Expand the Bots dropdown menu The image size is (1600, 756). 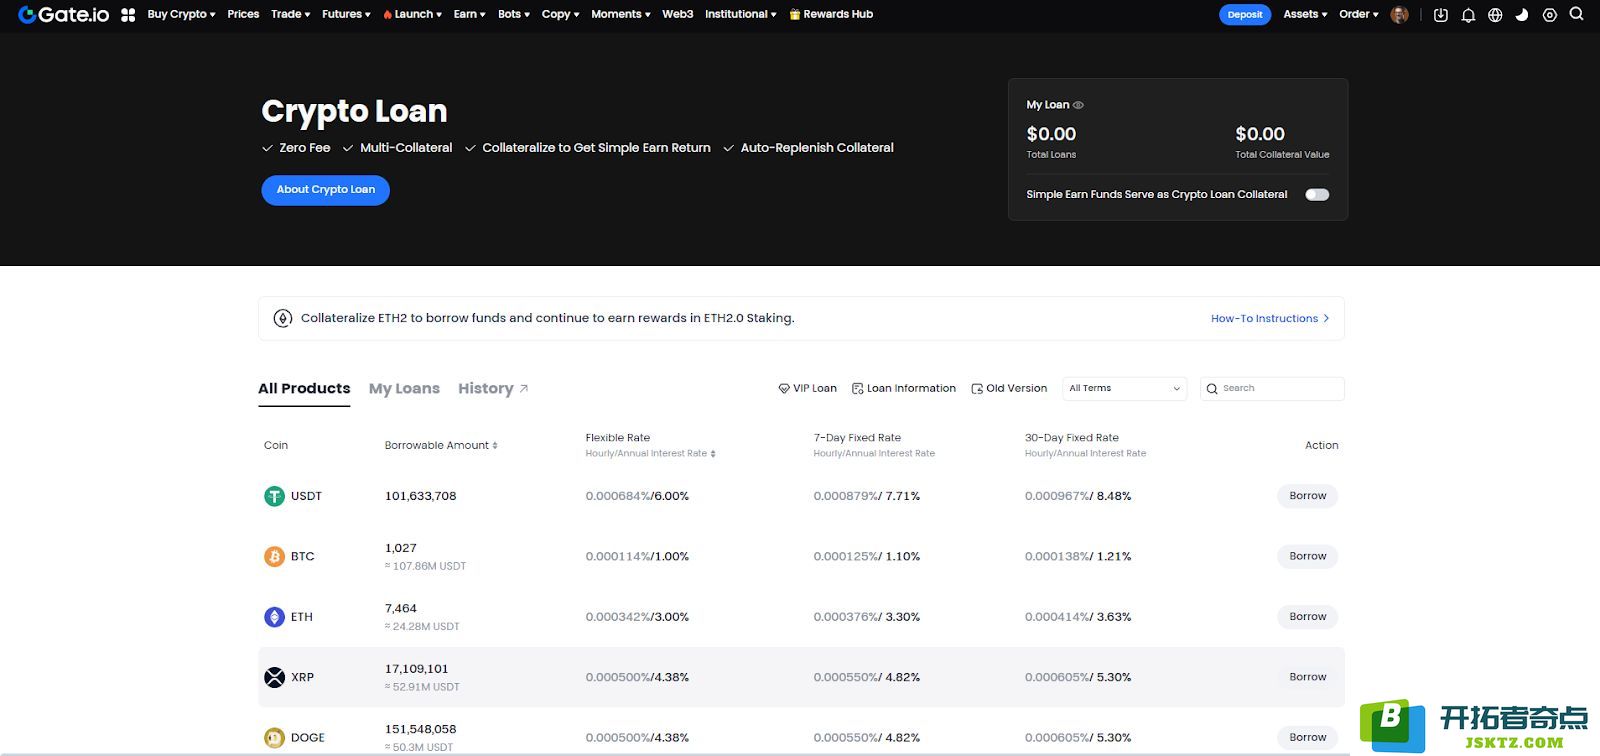coord(514,14)
